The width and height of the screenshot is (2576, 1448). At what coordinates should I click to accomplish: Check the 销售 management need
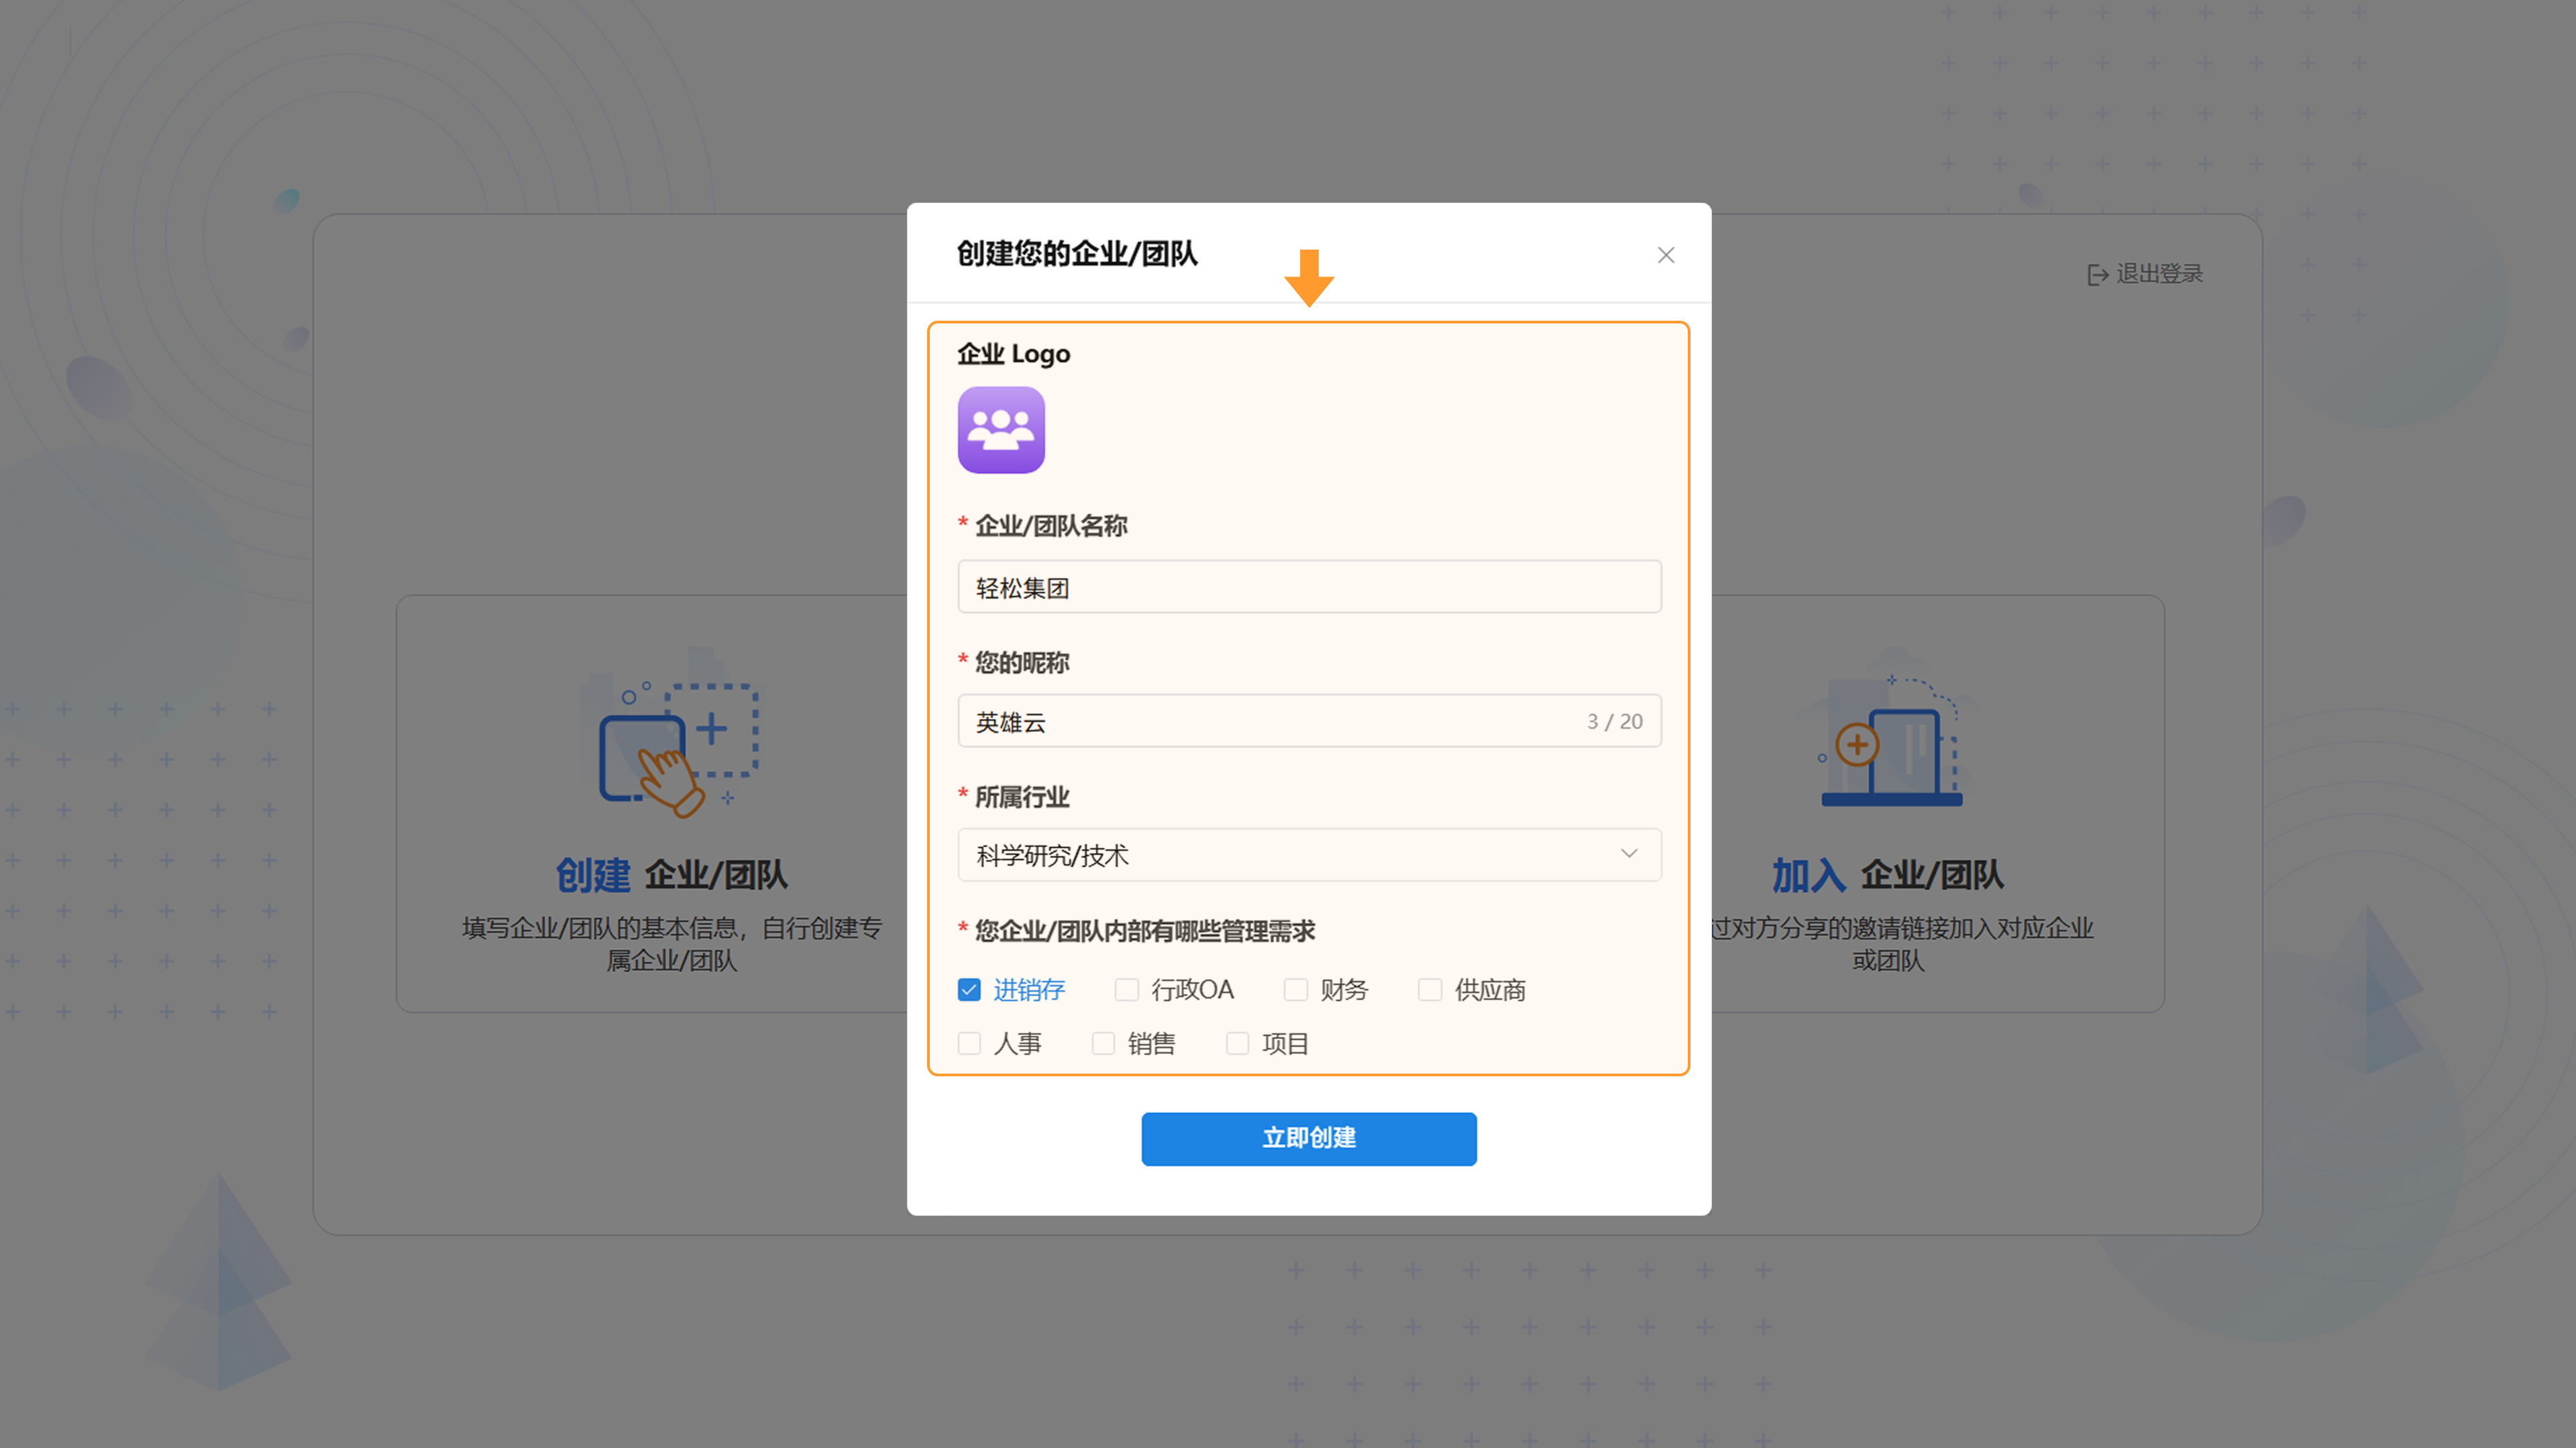point(1103,1044)
